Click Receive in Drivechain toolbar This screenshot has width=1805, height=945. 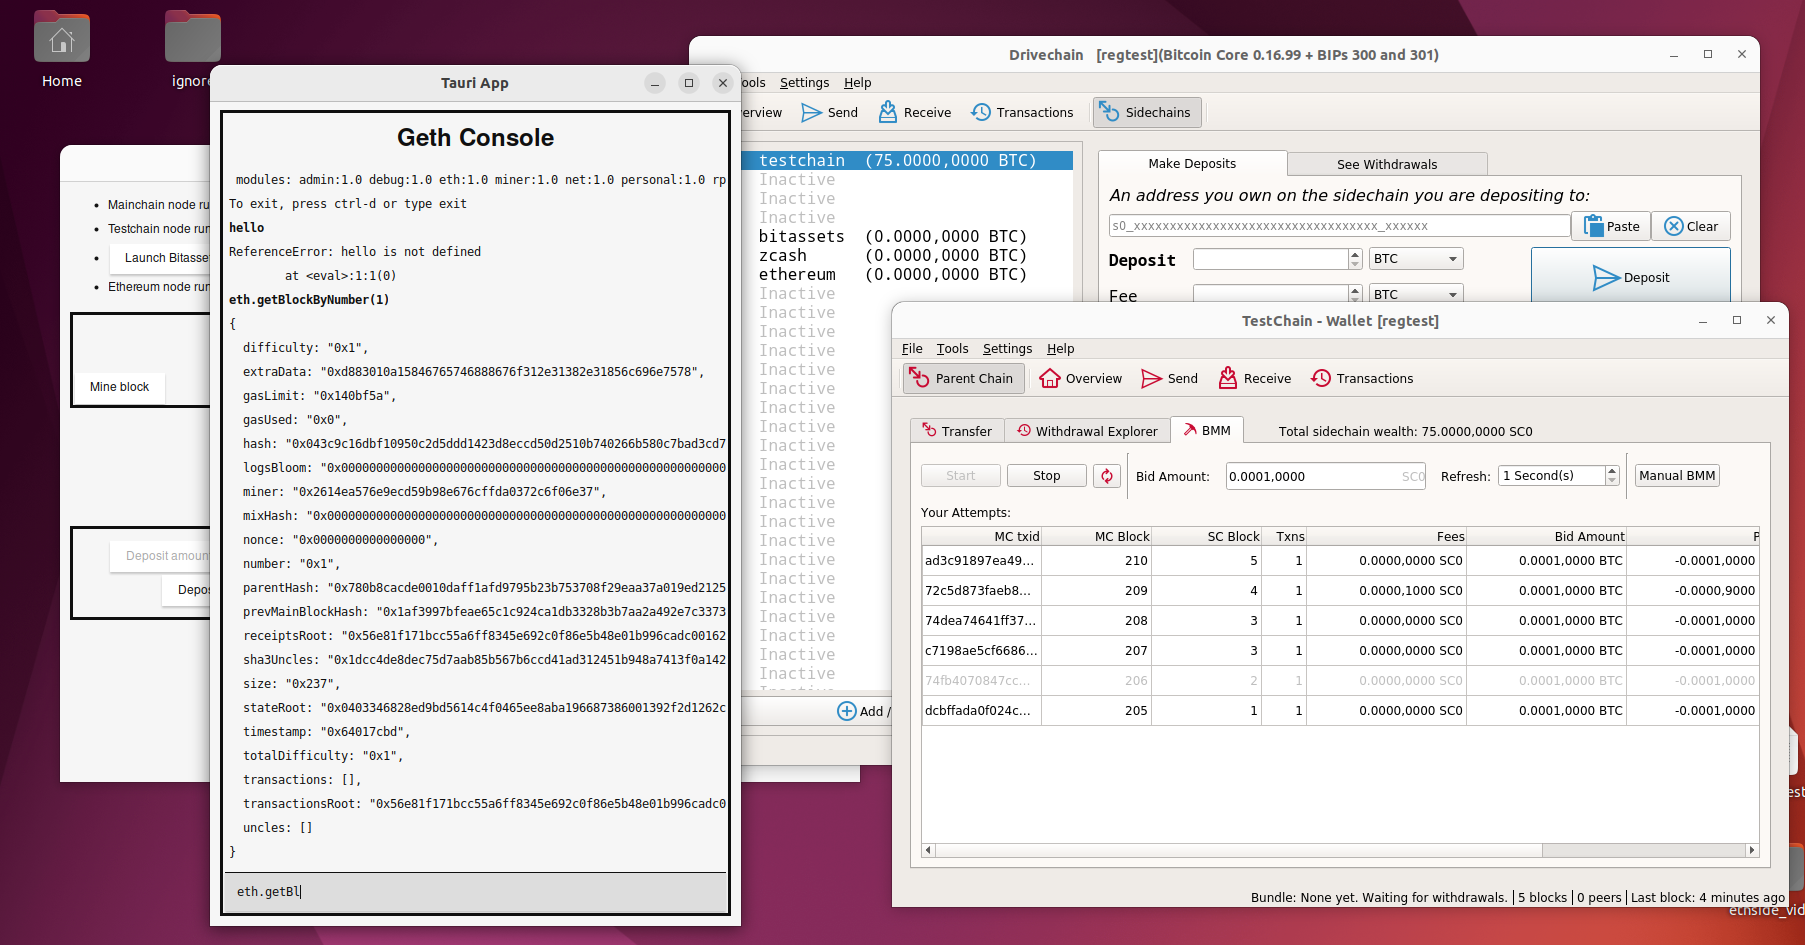[914, 112]
